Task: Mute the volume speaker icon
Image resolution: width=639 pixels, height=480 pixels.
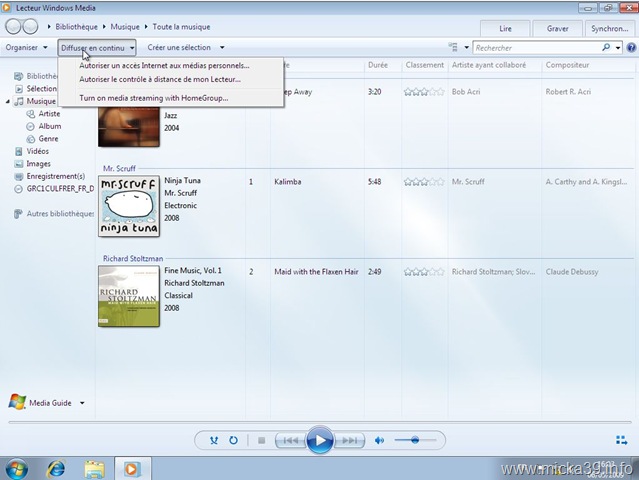Action: click(x=379, y=440)
